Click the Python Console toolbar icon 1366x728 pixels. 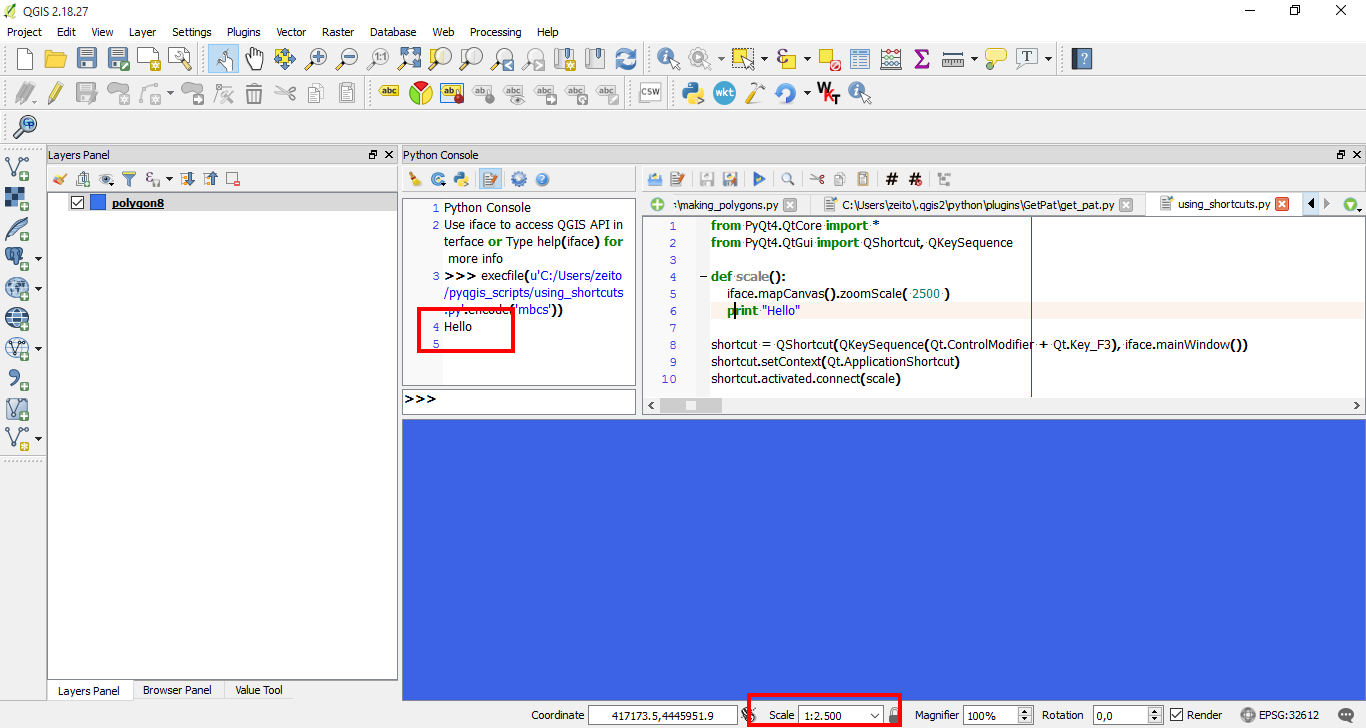point(692,93)
